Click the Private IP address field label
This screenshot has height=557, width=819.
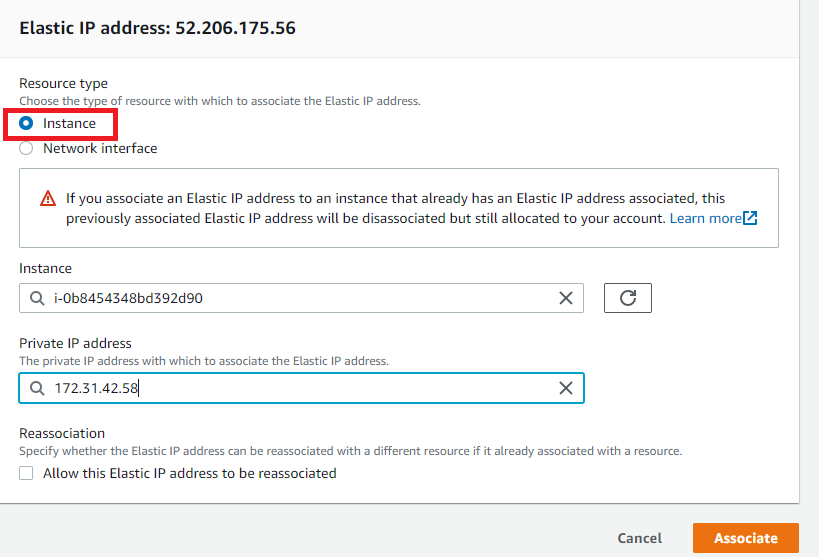[x=76, y=343]
